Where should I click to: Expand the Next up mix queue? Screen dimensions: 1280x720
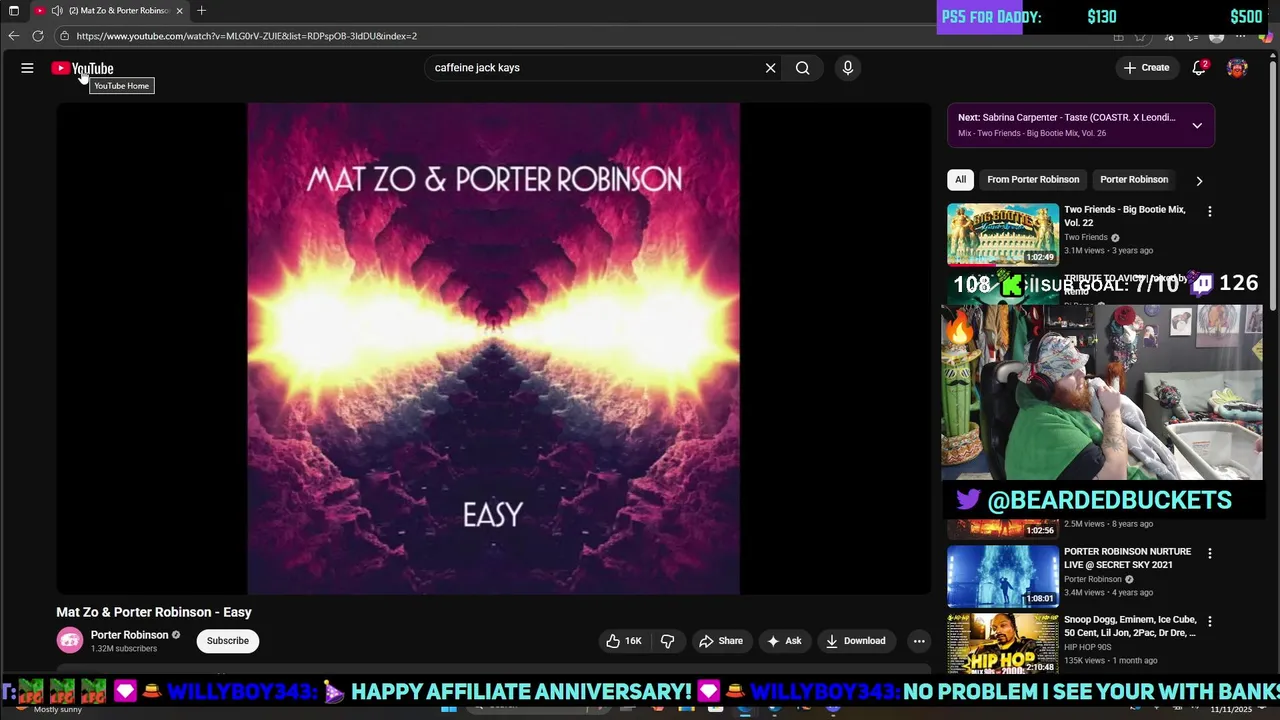coord(1197,126)
